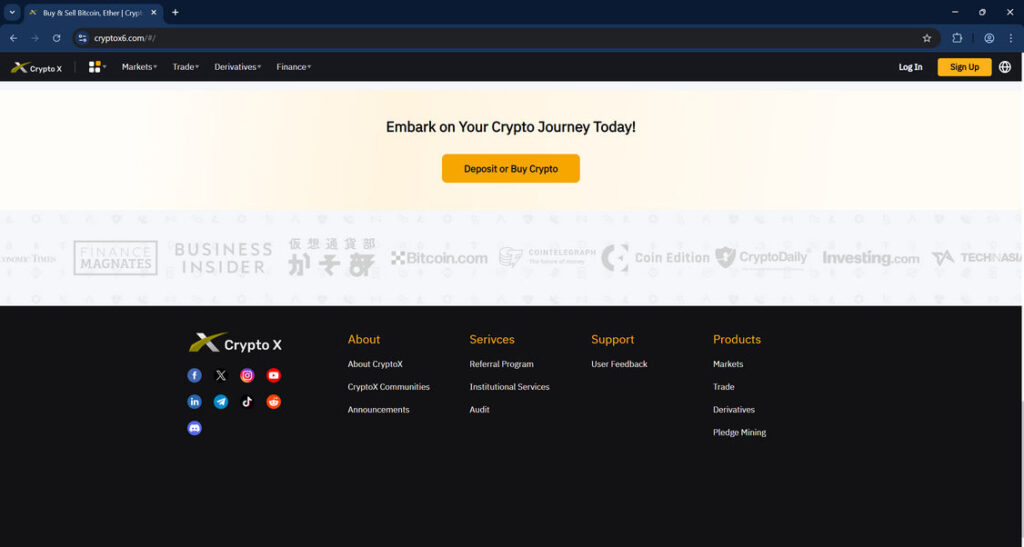Click the Sign Up button
Image resolution: width=1024 pixels, height=547 pixels.
tap(964, 67)
